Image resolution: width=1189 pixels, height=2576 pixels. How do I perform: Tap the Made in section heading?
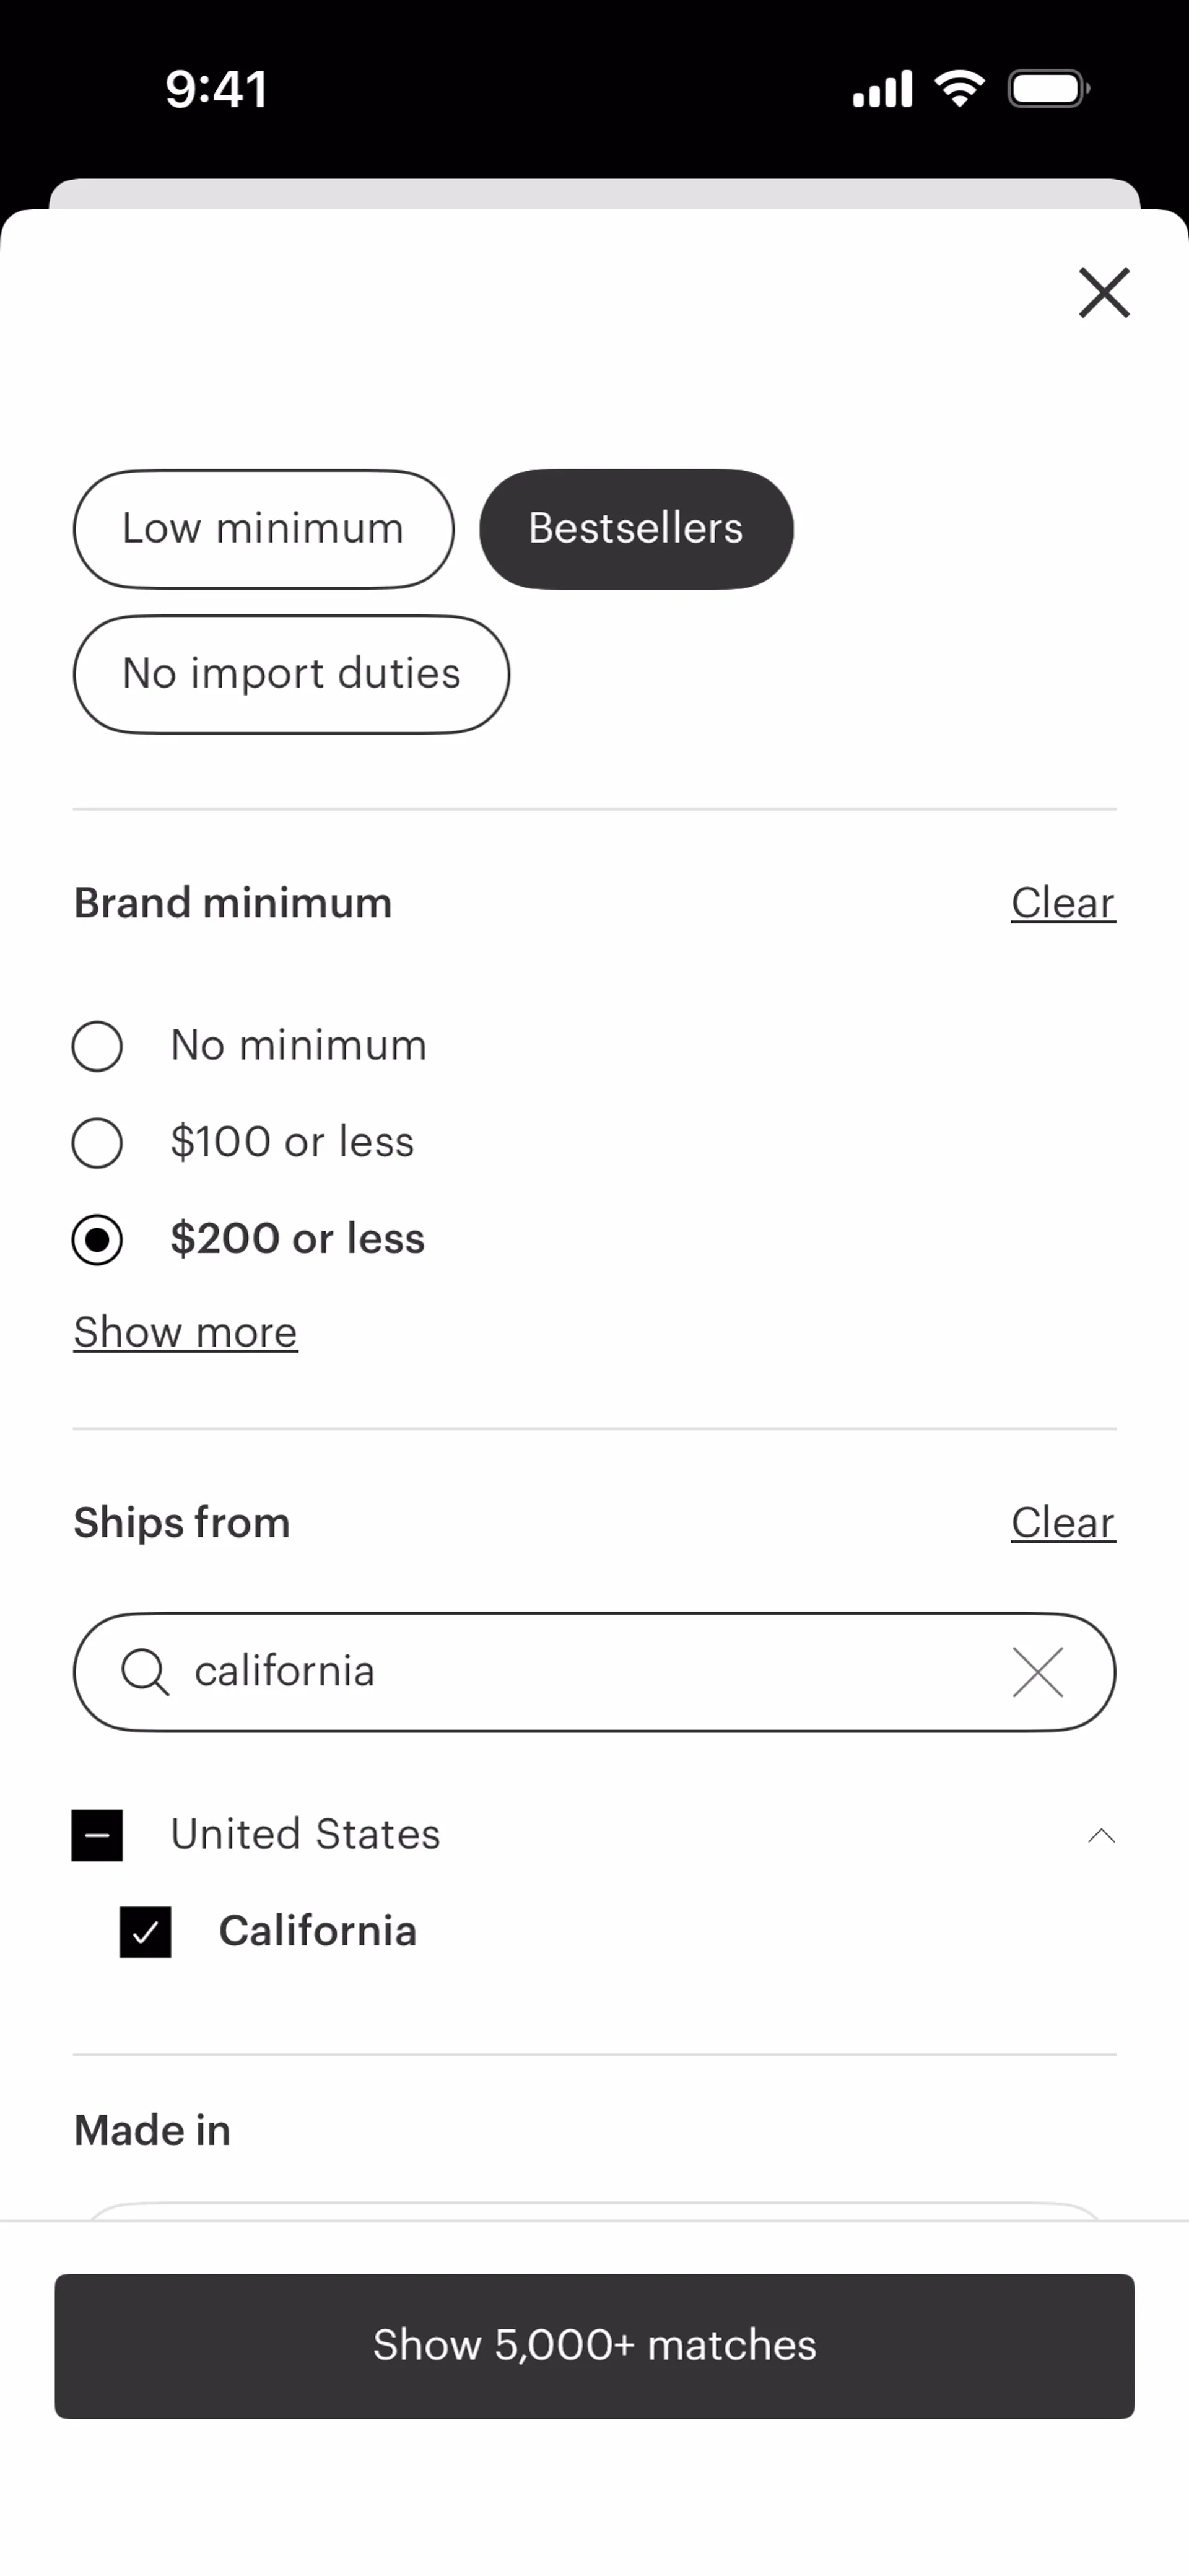(x=152, y=2130)
